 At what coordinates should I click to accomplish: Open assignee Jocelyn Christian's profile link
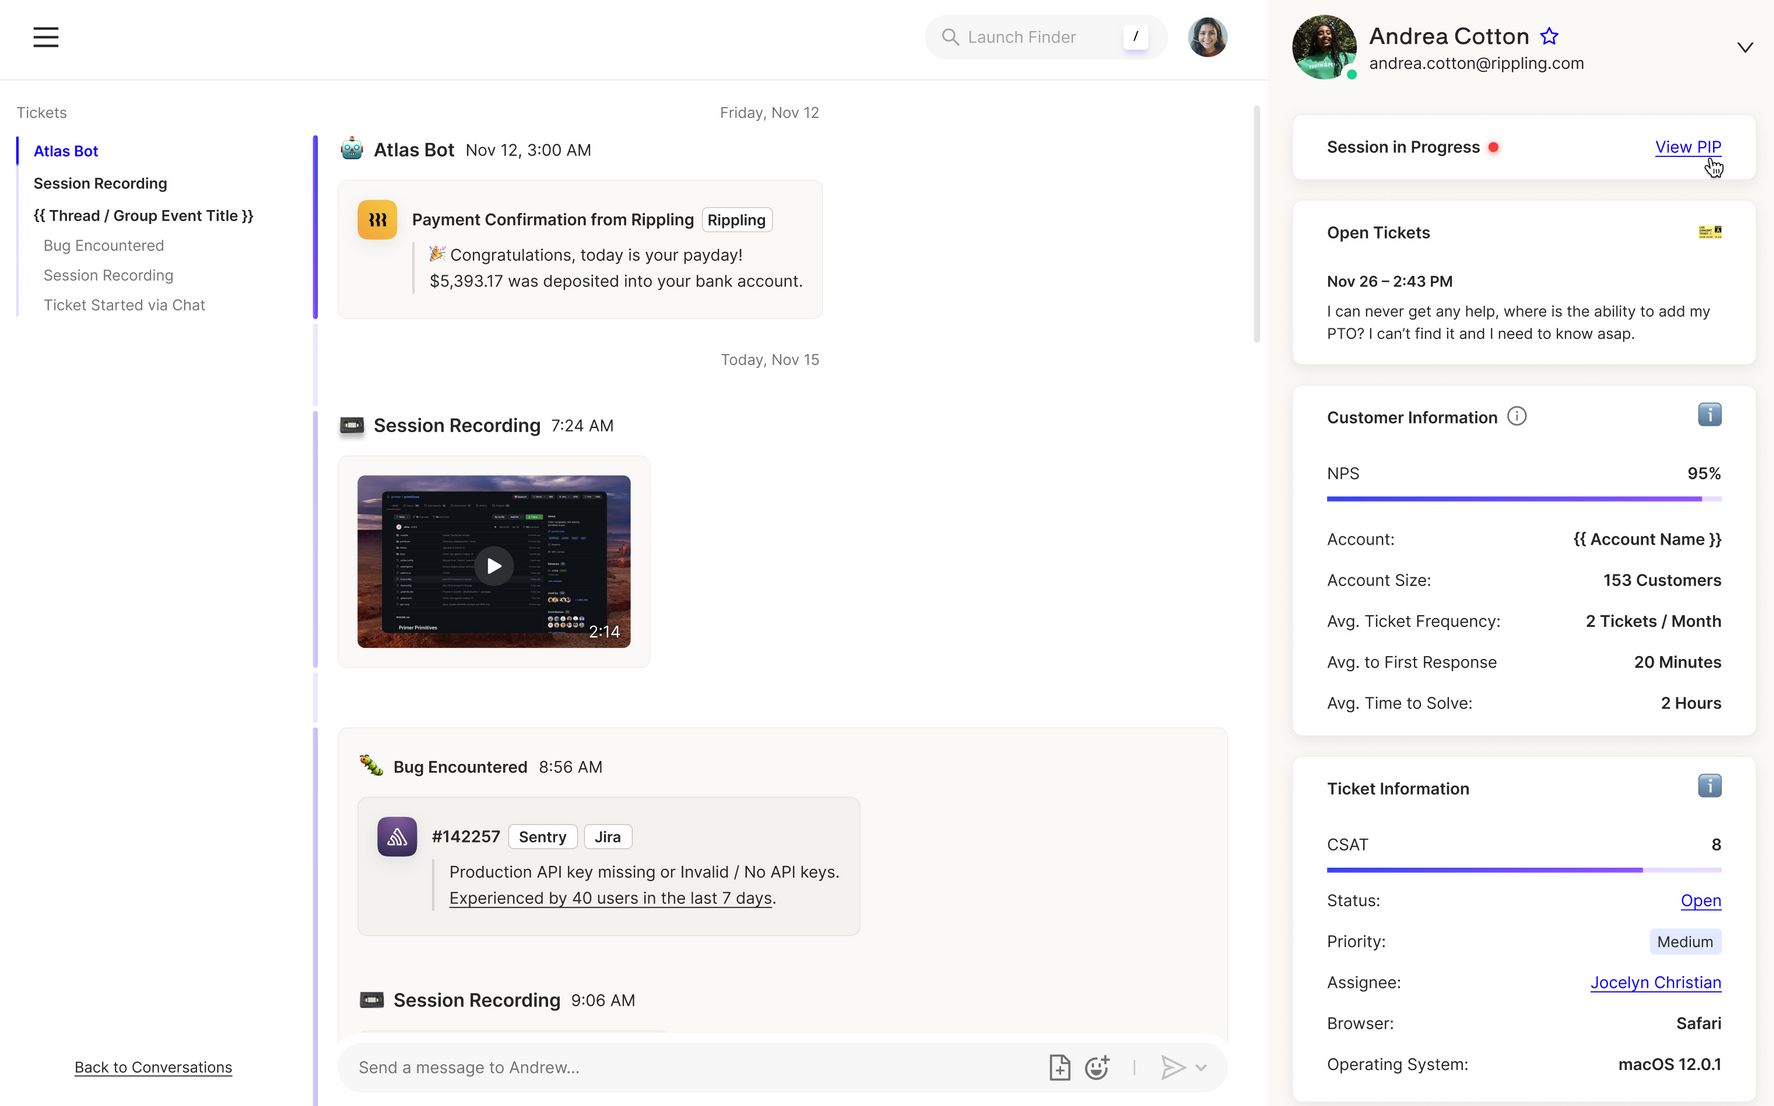click(x=1656, y=982)
